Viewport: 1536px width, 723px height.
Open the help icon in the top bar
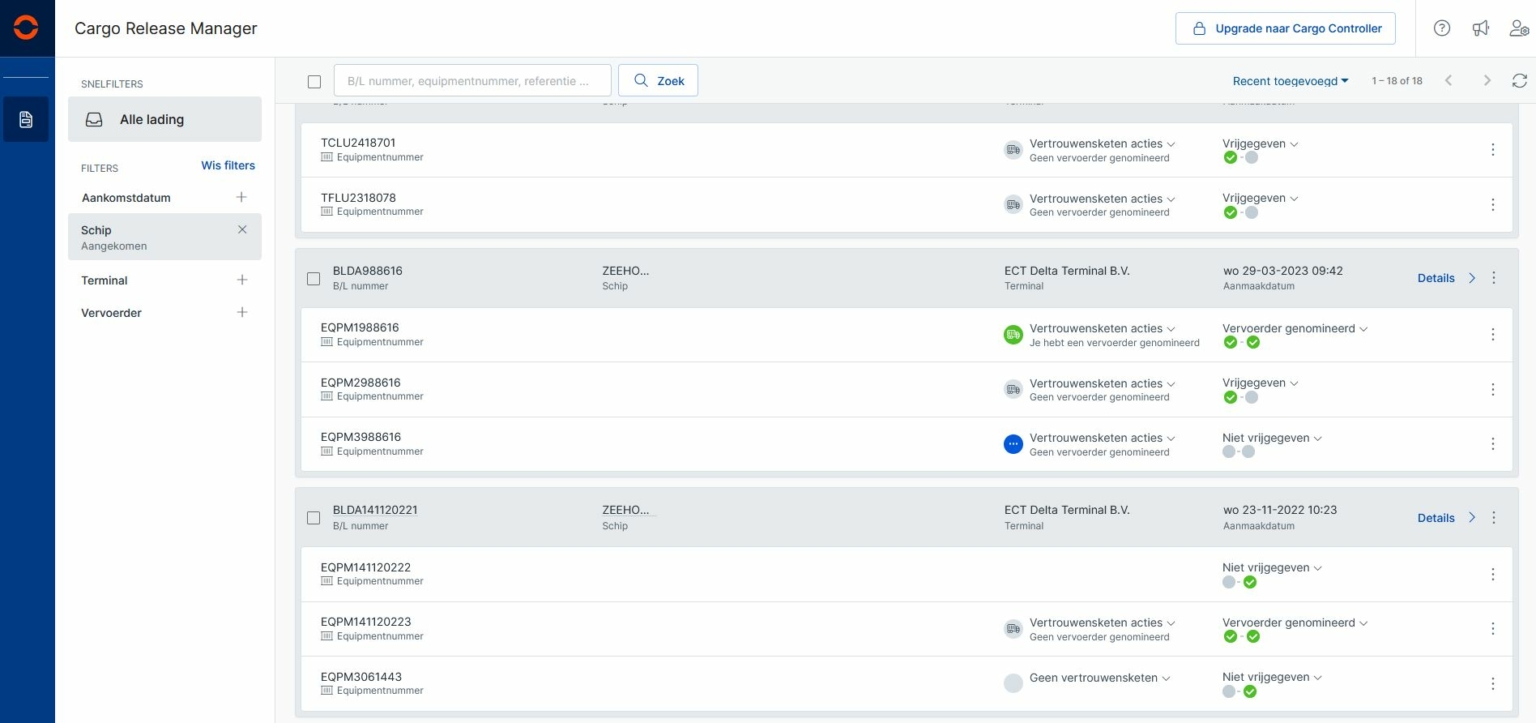[x=1441, y=28]
